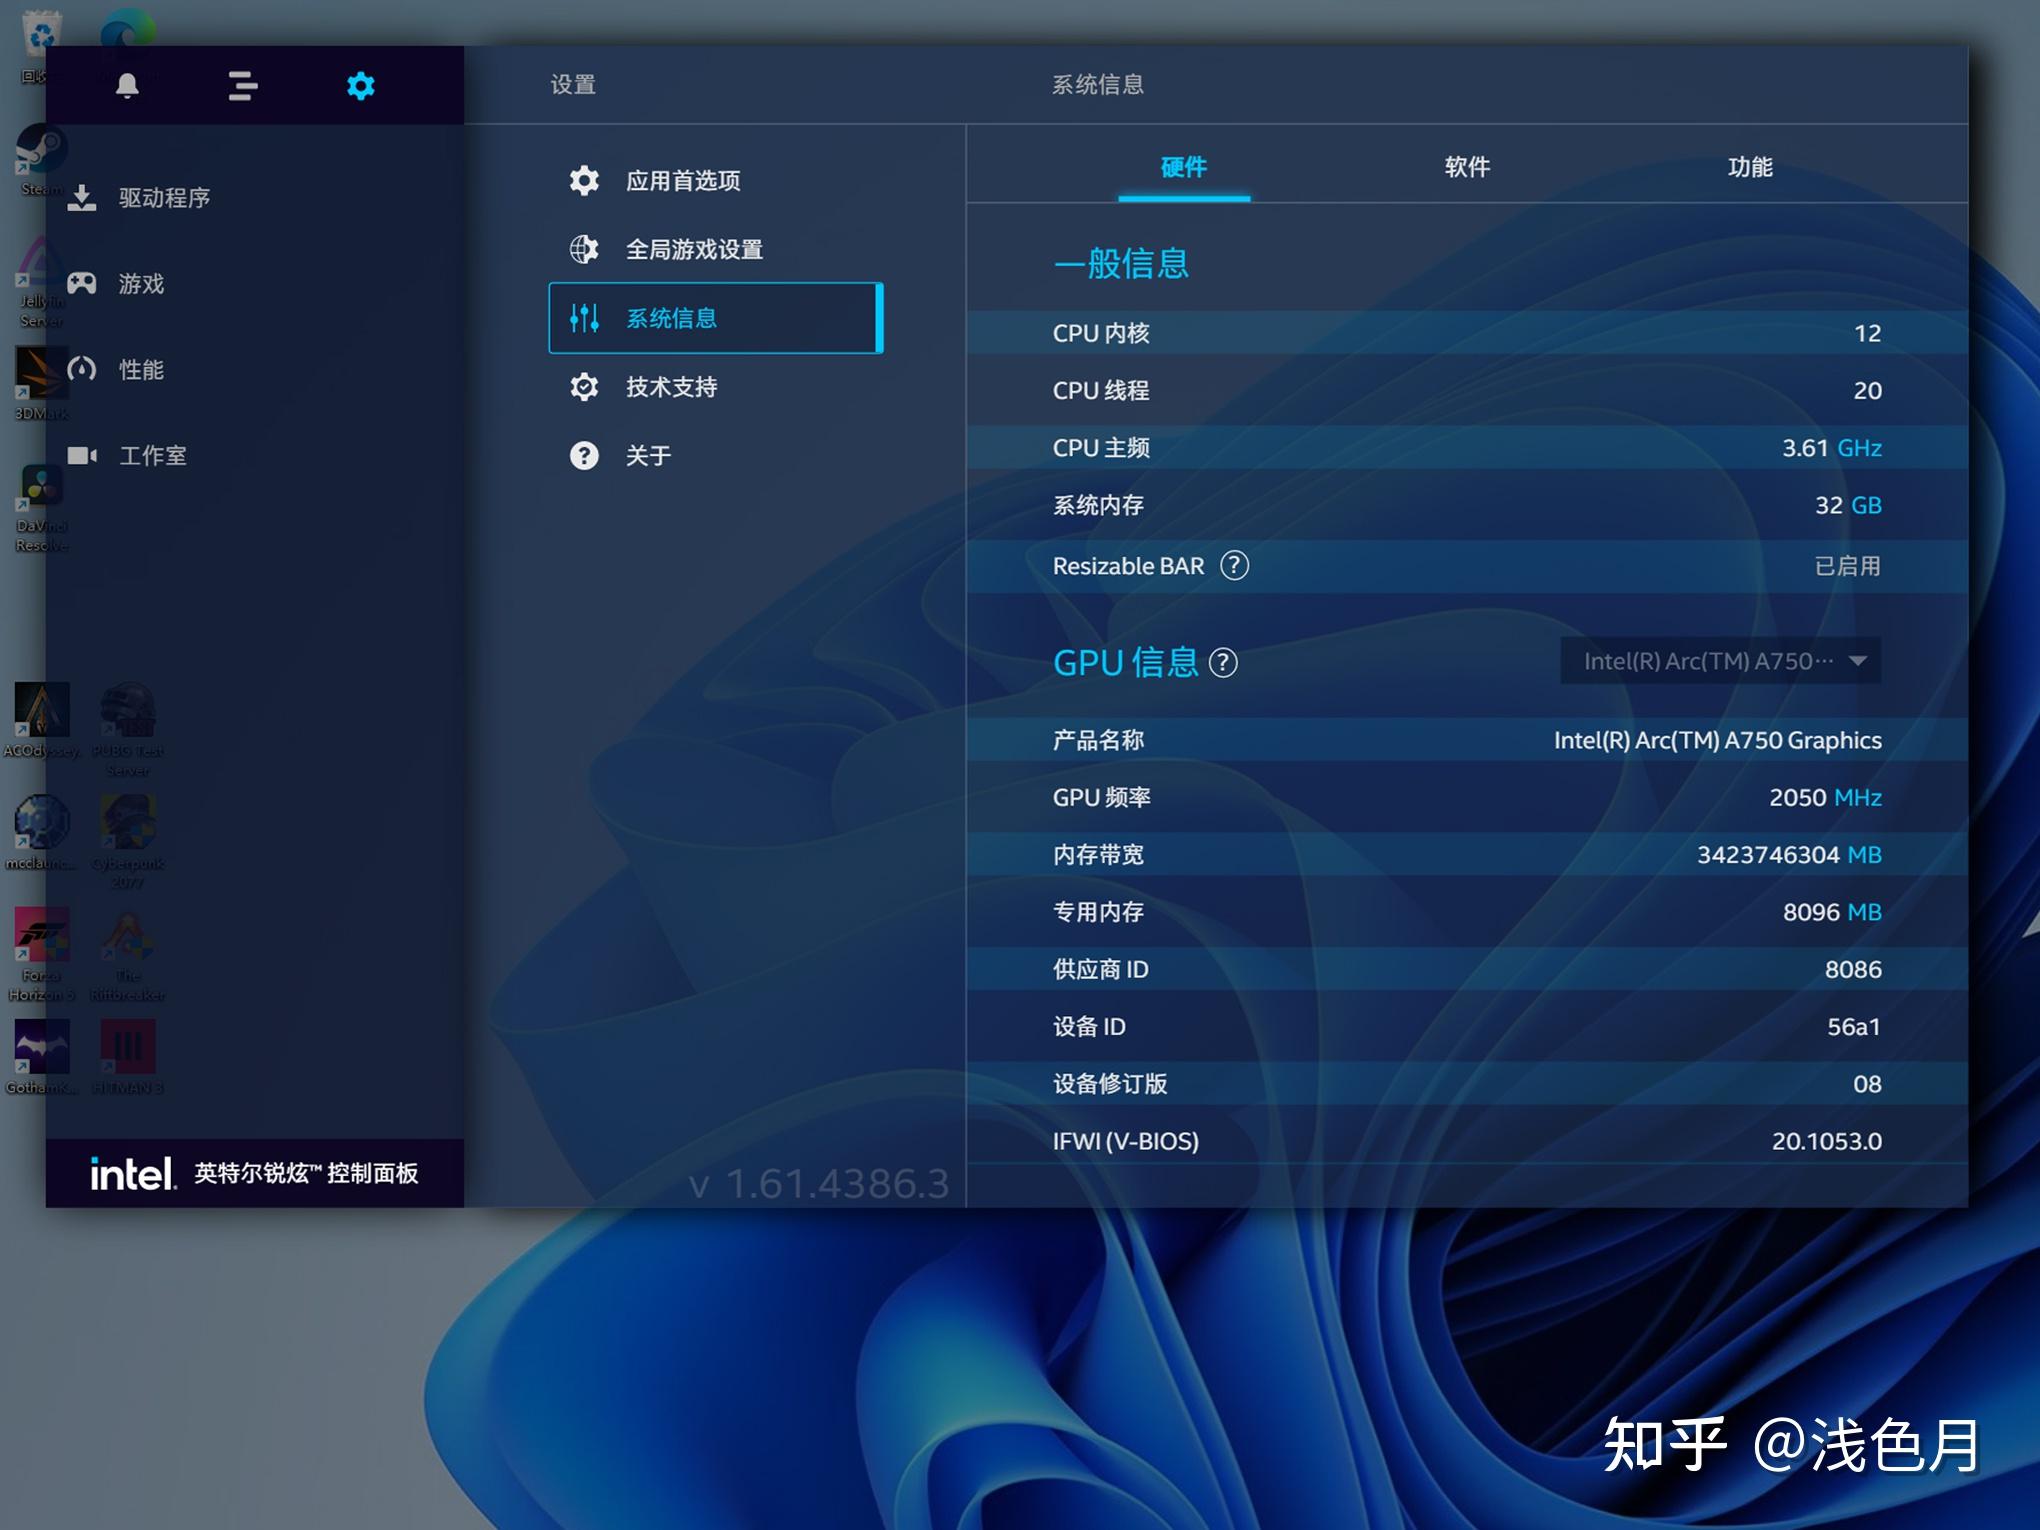The height and width of the screenshot is (1530, 2040).
Task: Switch to the 软件 tab
Action: click(1467, 167)
